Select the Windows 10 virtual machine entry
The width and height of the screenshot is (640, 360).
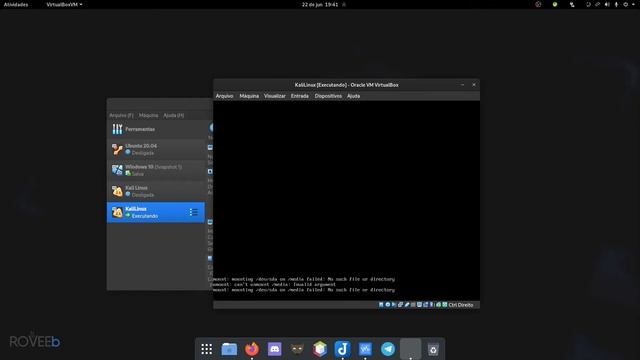click(x=156, y=170)
